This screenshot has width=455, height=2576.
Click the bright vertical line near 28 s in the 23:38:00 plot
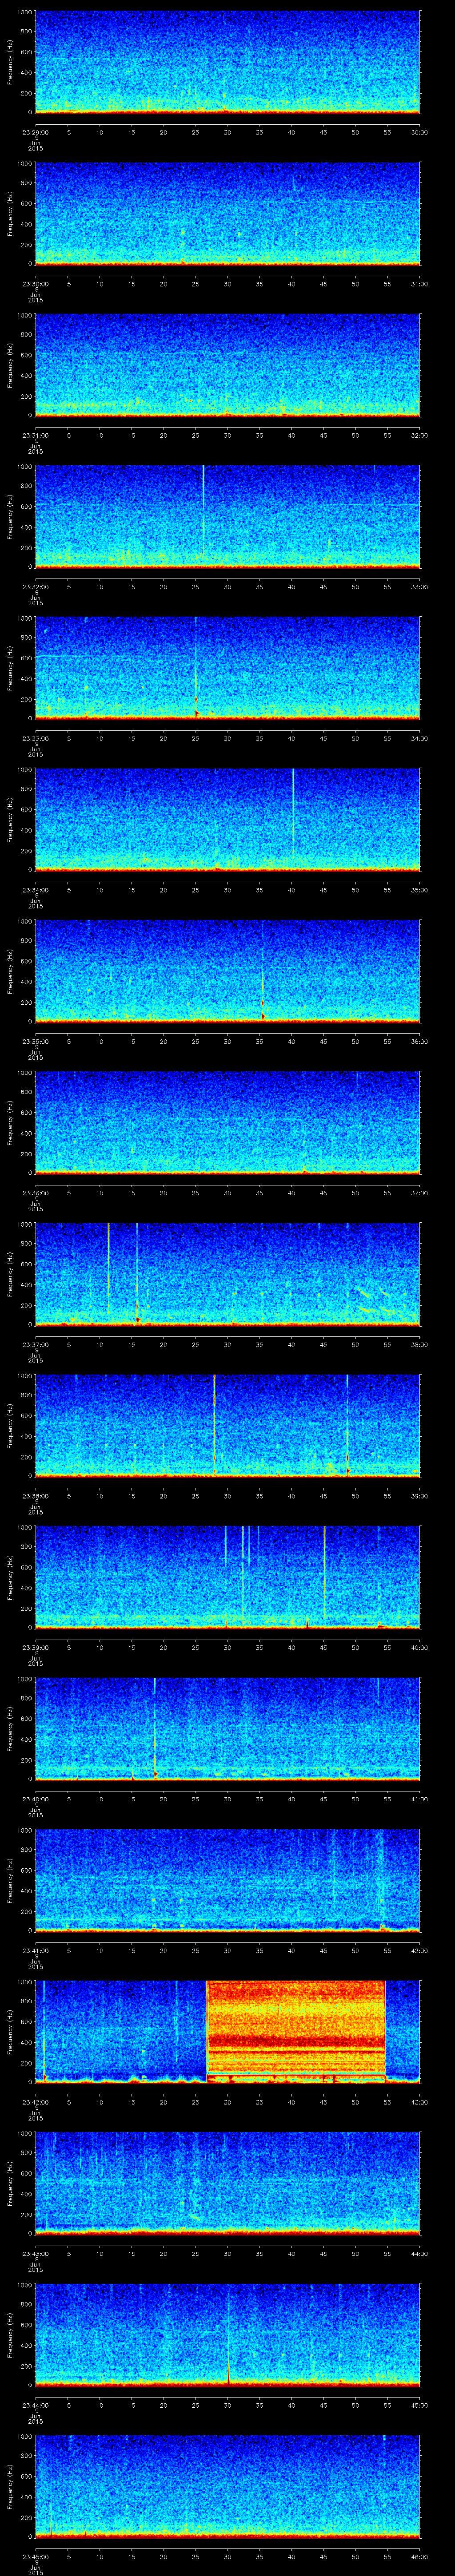tap(214, 1425)
